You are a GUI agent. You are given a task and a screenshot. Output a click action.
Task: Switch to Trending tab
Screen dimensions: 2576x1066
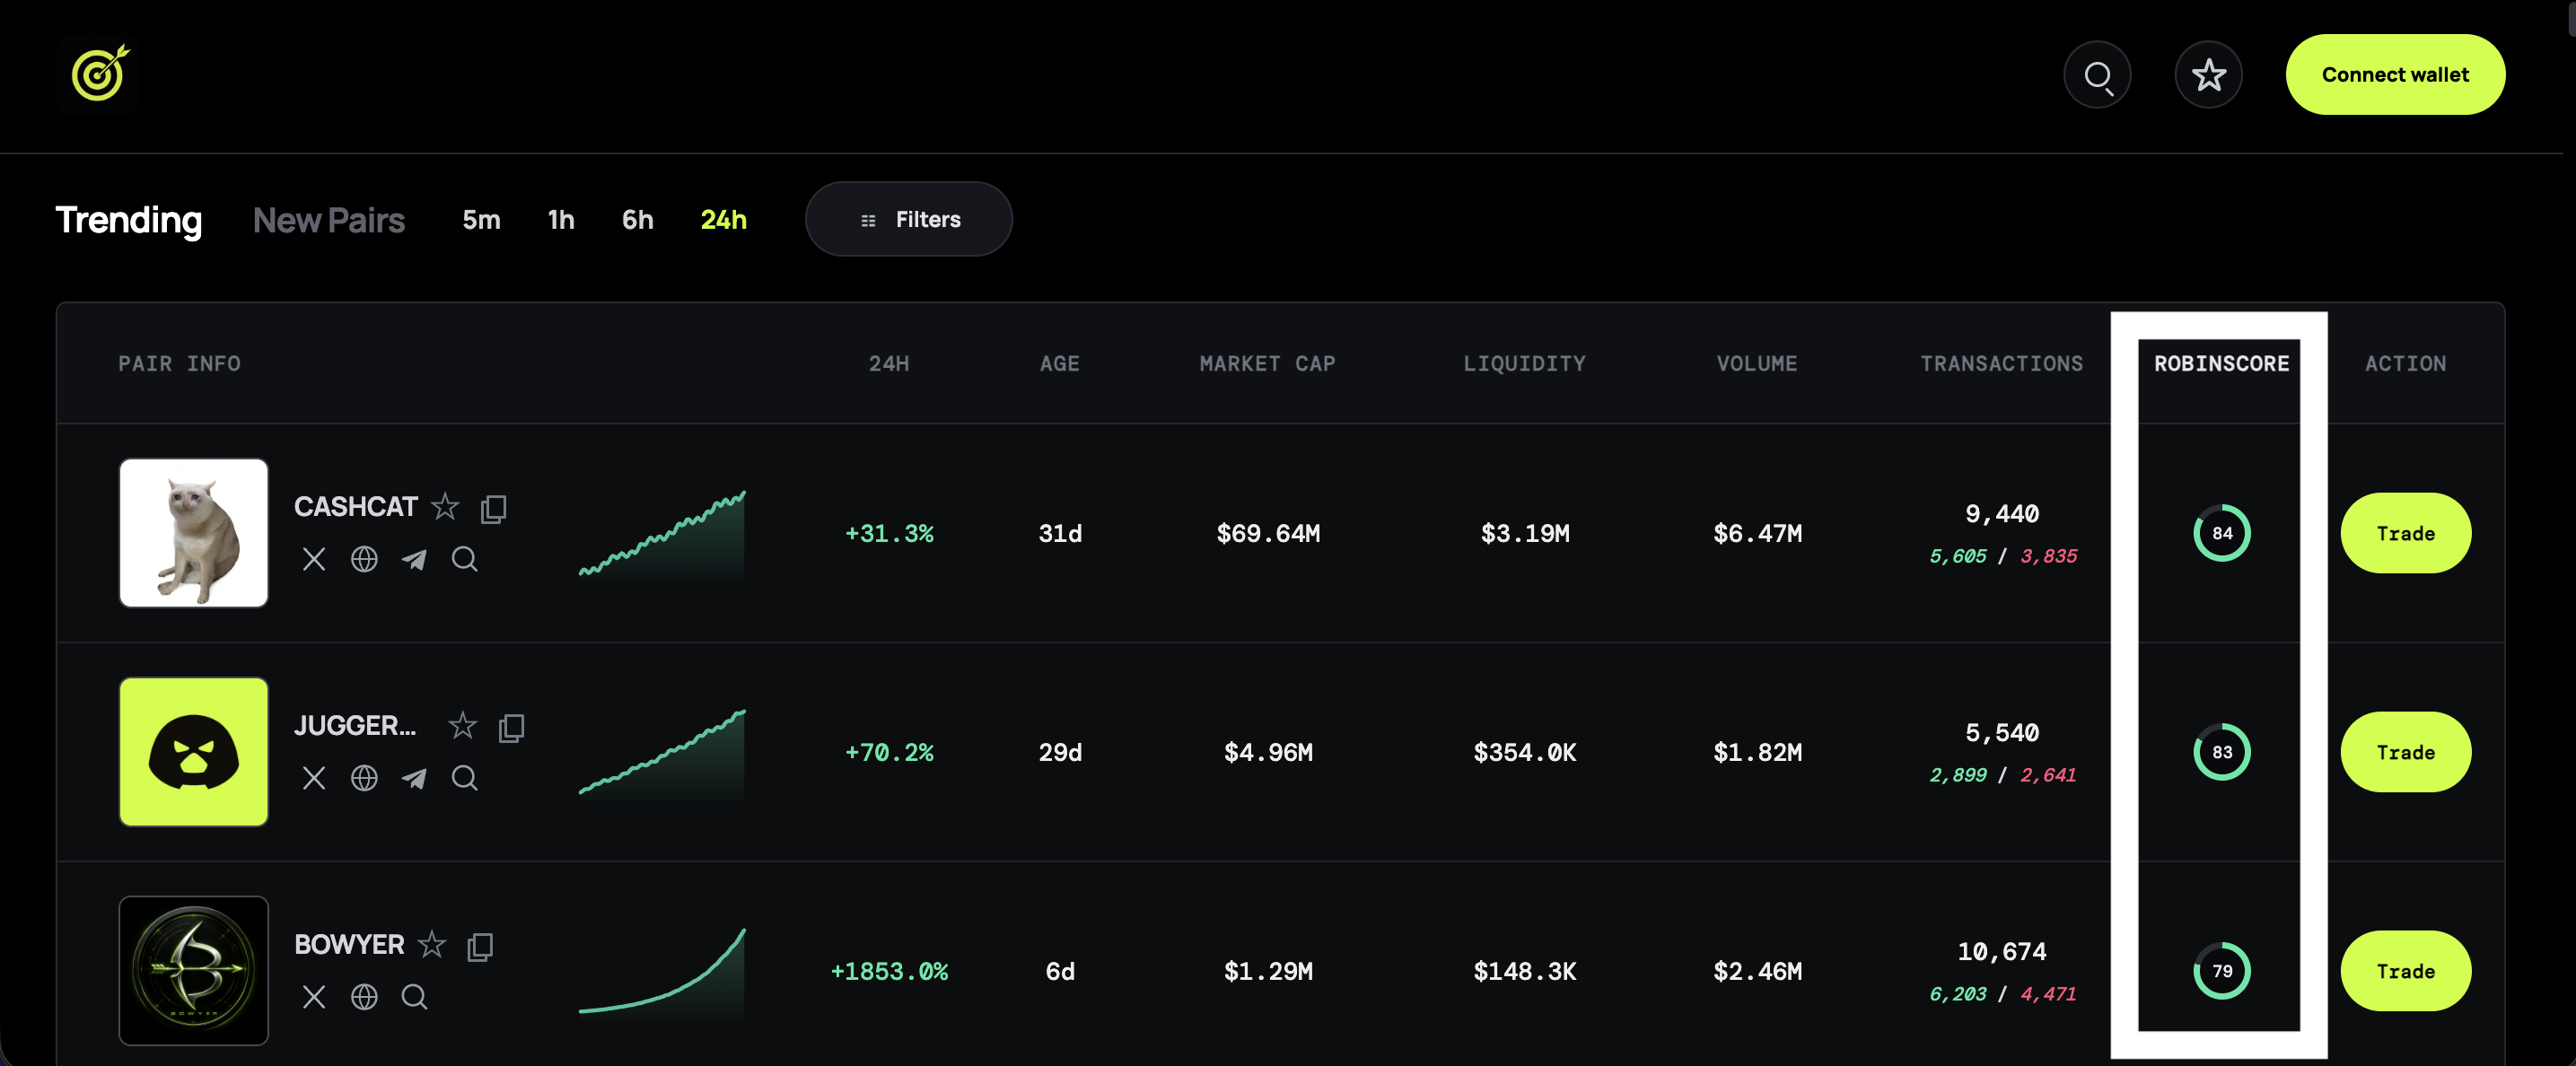(129, 220)
